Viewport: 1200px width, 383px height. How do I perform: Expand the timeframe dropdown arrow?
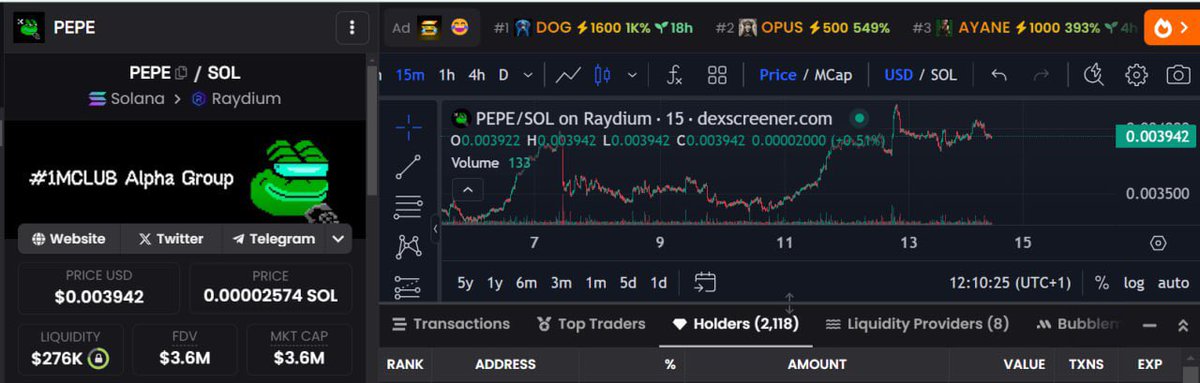528,75
